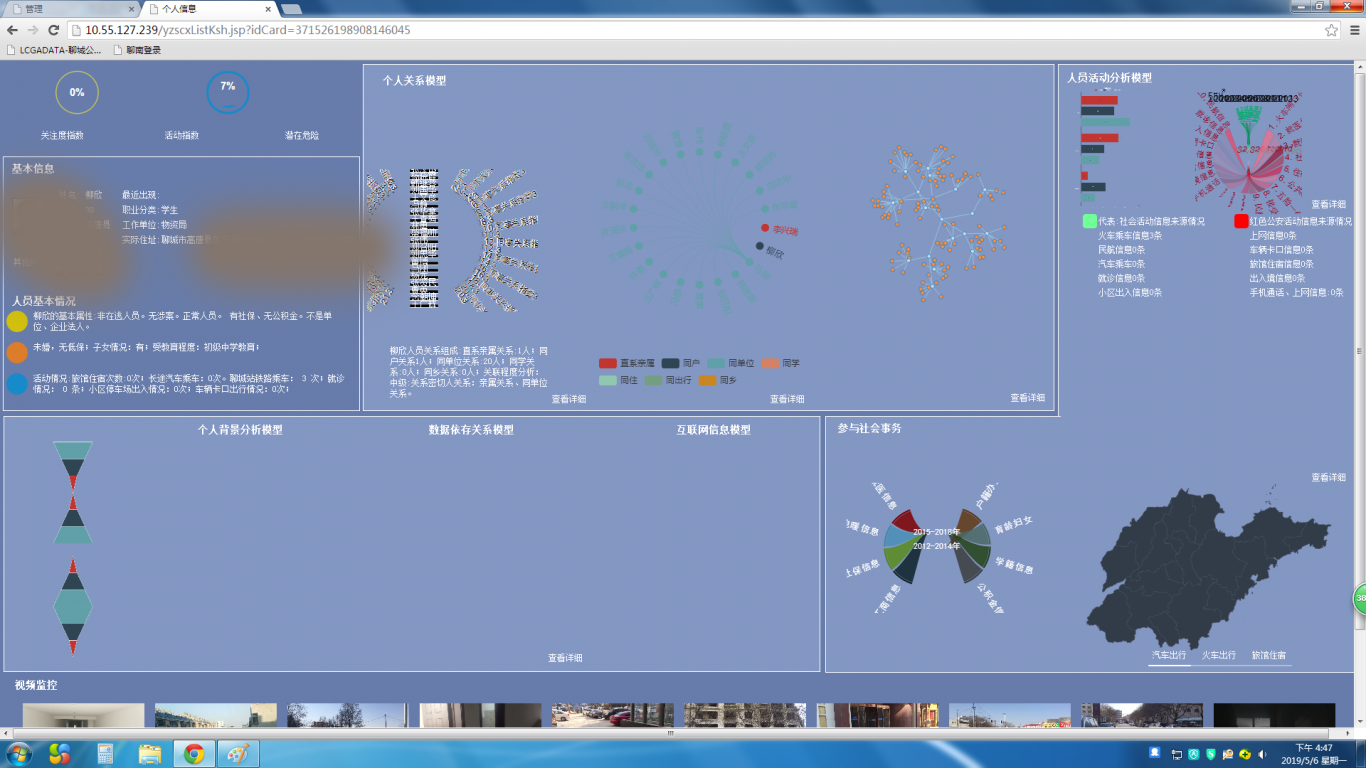This screenshot has width=1366, height=768.
Task: Click the red 公安活动信息来源情况 legend swatch
Action: (x=1241, y=221)
